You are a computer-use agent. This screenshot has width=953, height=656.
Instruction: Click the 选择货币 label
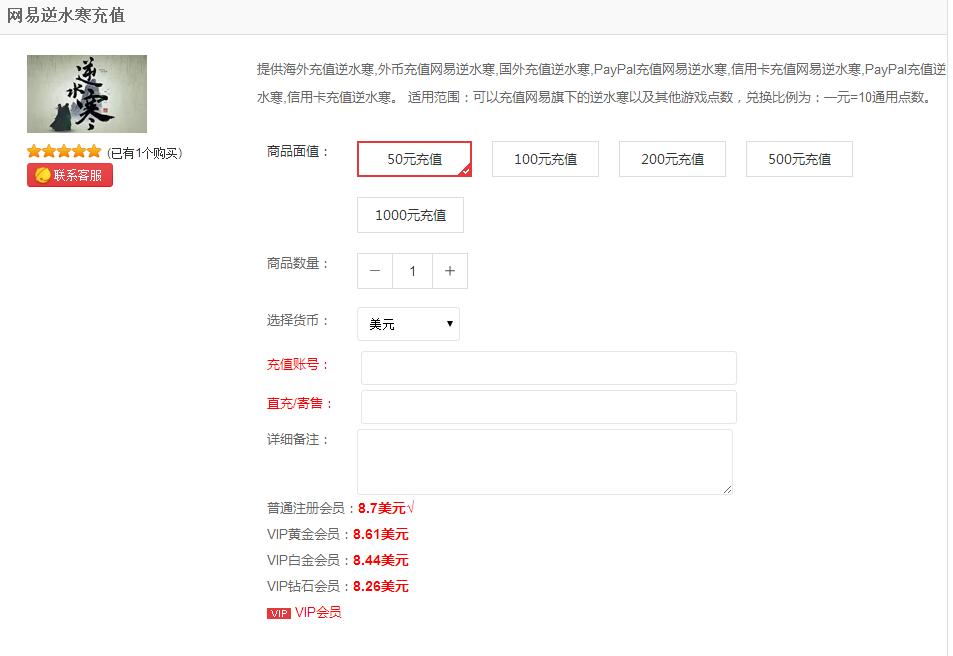tap(297, 320)
